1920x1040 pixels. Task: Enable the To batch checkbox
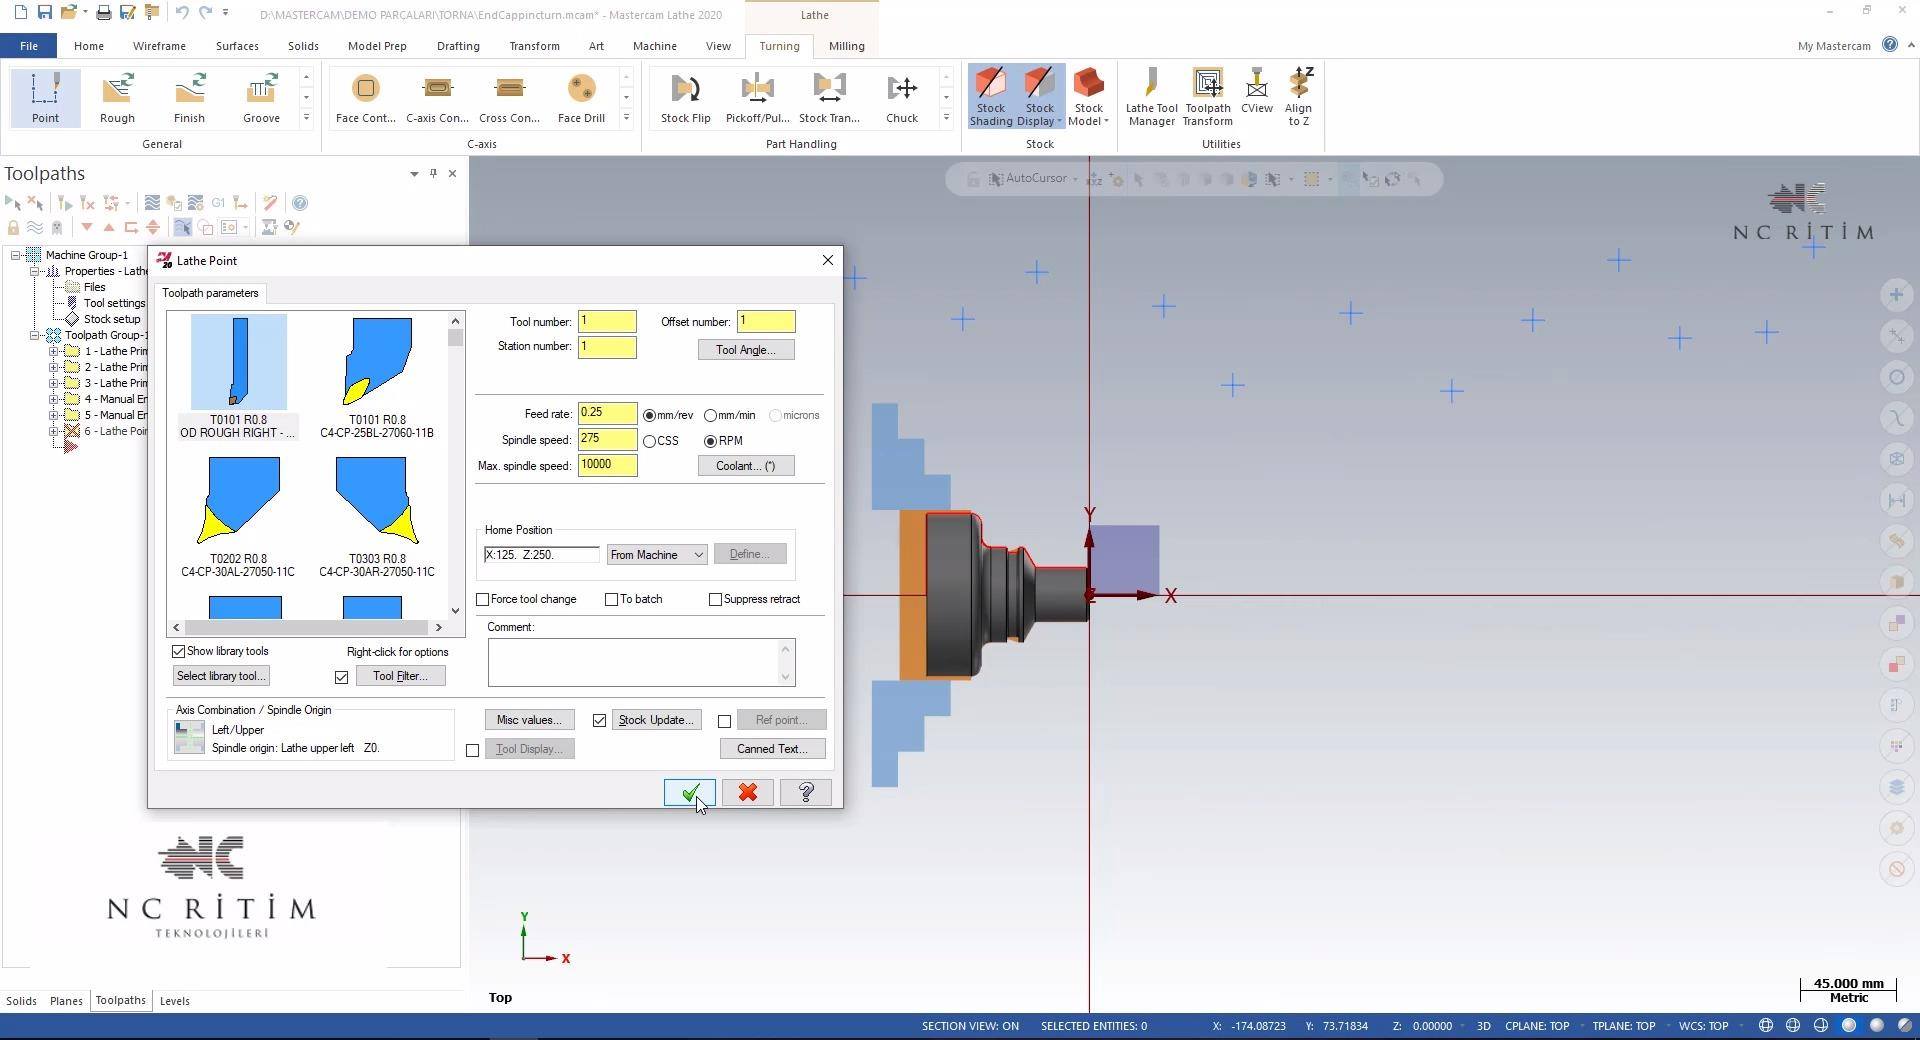click(x=611, y=600)
